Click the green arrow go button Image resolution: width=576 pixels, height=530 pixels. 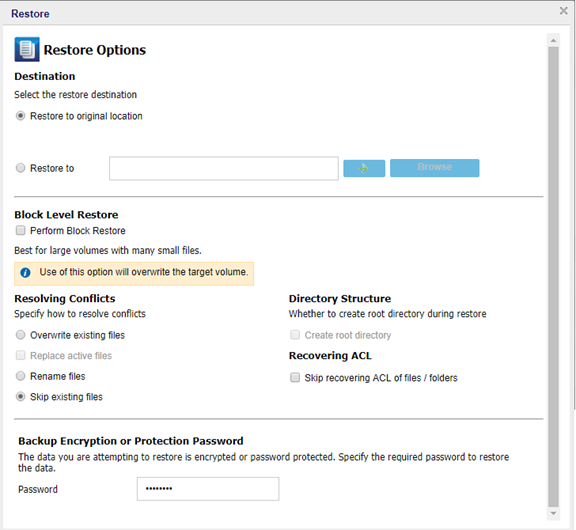click(x=364, y=168)
